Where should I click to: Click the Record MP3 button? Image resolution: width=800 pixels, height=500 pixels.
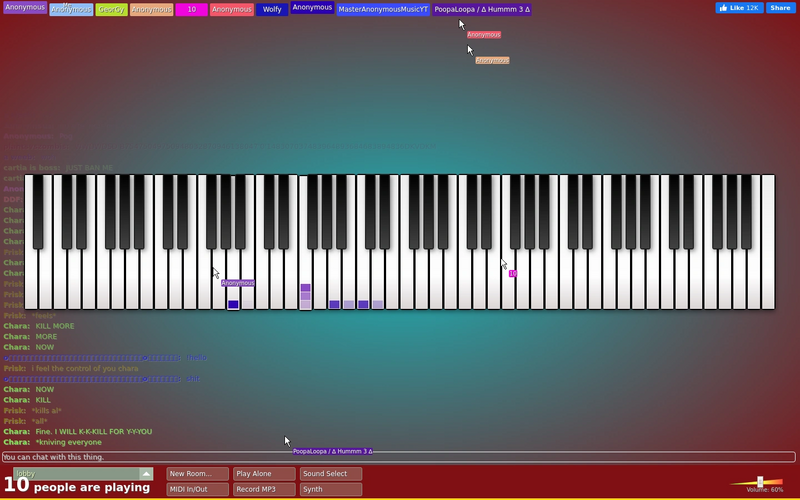click(x=264, y=489)
